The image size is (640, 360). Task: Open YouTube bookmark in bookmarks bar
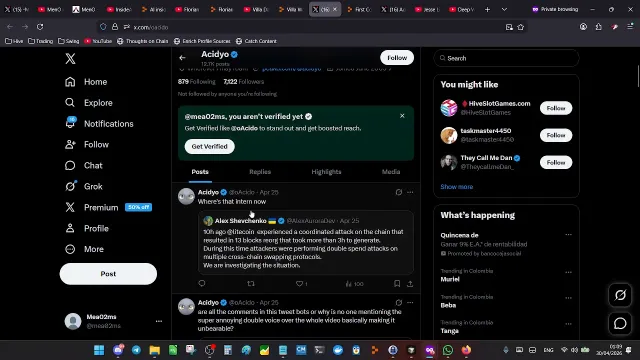[x=98, y=41]
